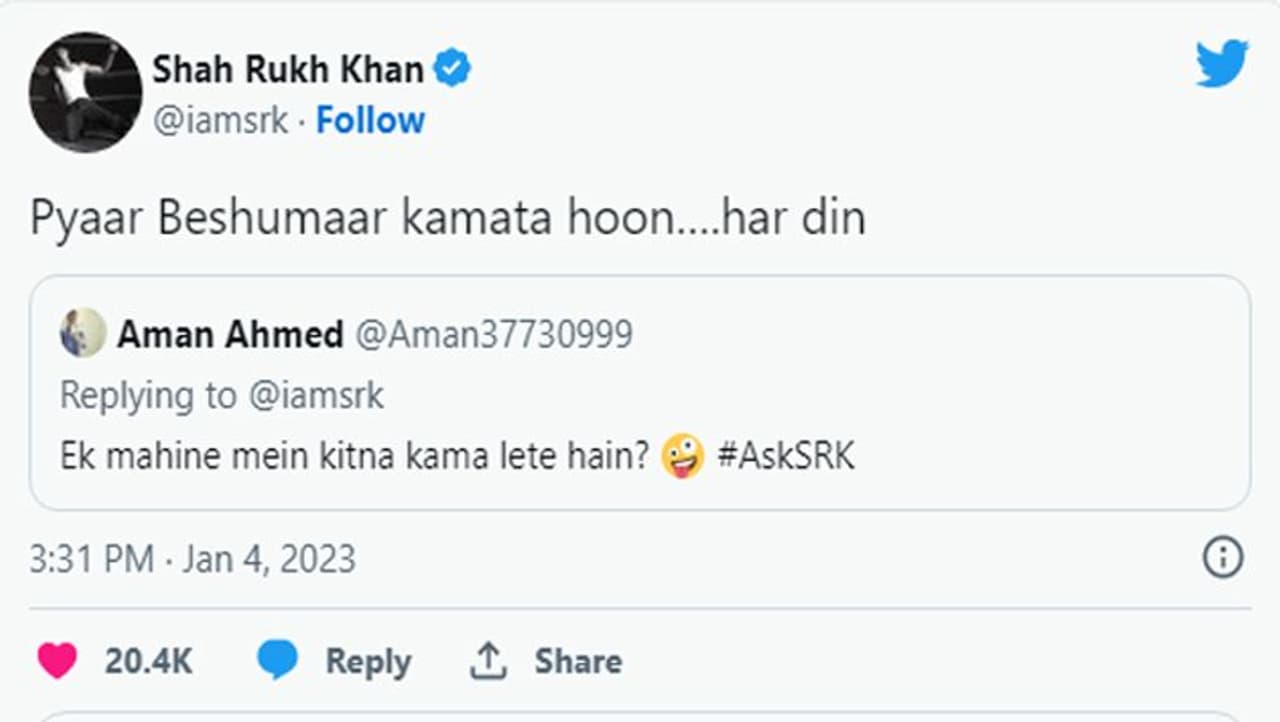
Task: Open Shah Rukh Khan's profile picture
Action: tap(85, 92)
